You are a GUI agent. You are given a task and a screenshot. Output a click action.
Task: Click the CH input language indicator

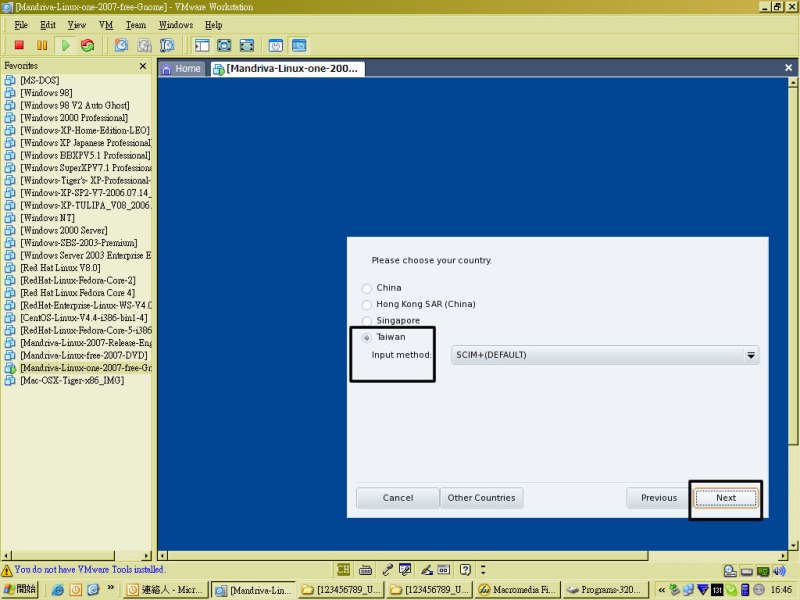(x=343, y=569)
